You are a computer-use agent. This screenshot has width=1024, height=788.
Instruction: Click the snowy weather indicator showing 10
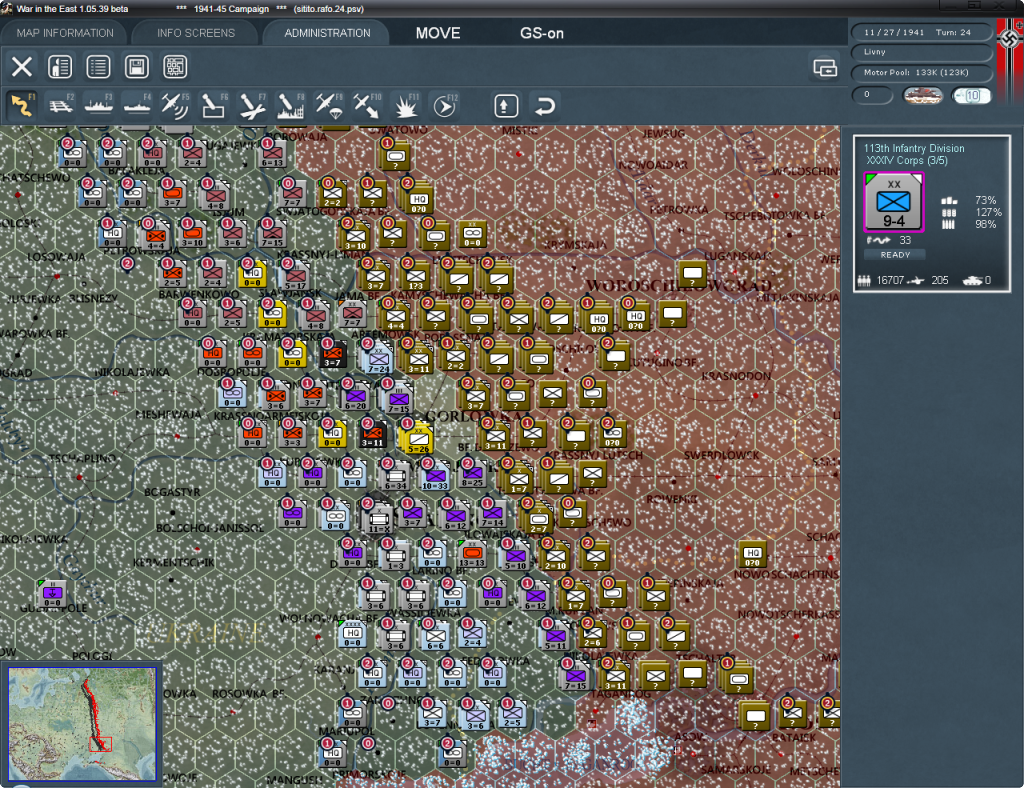tap(970, 95)
